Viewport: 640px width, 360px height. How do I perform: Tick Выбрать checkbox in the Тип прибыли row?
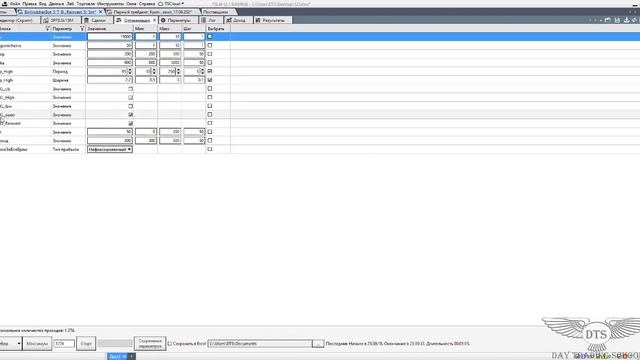pyautogui.click(x=210, y=149)
